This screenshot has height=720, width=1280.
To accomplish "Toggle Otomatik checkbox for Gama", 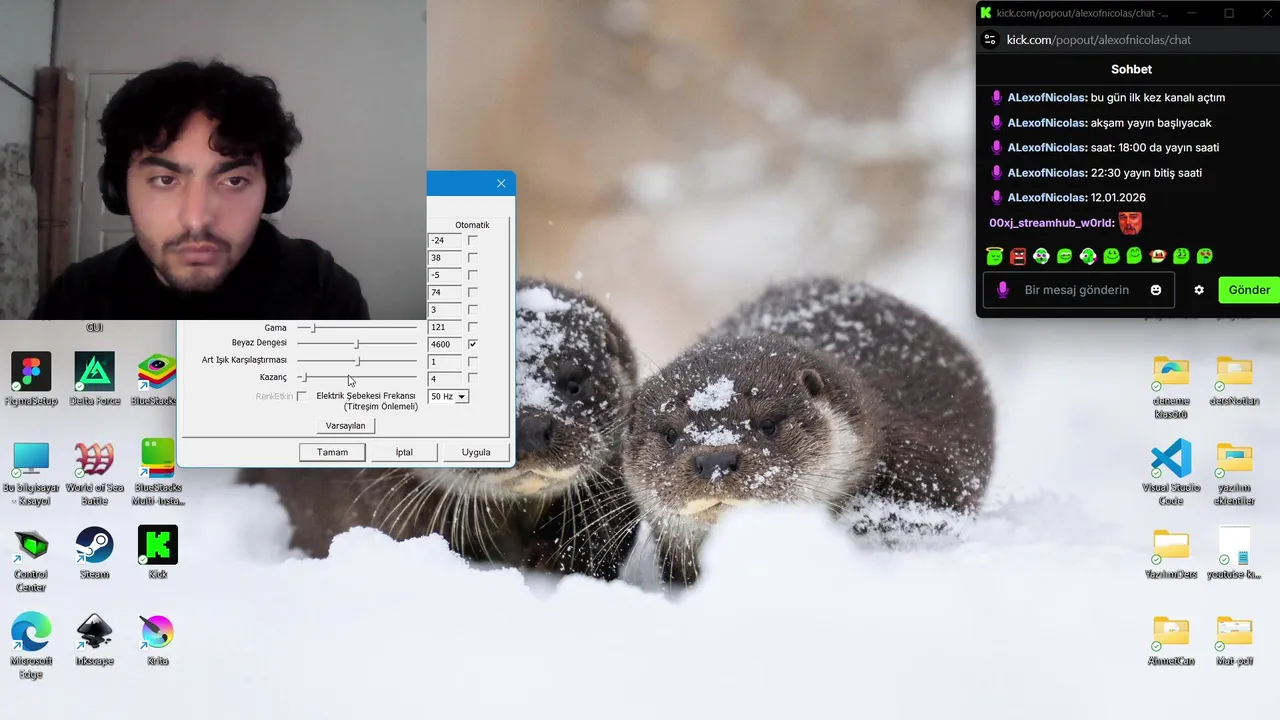I will pyautogui.click(x=473, y=327).
